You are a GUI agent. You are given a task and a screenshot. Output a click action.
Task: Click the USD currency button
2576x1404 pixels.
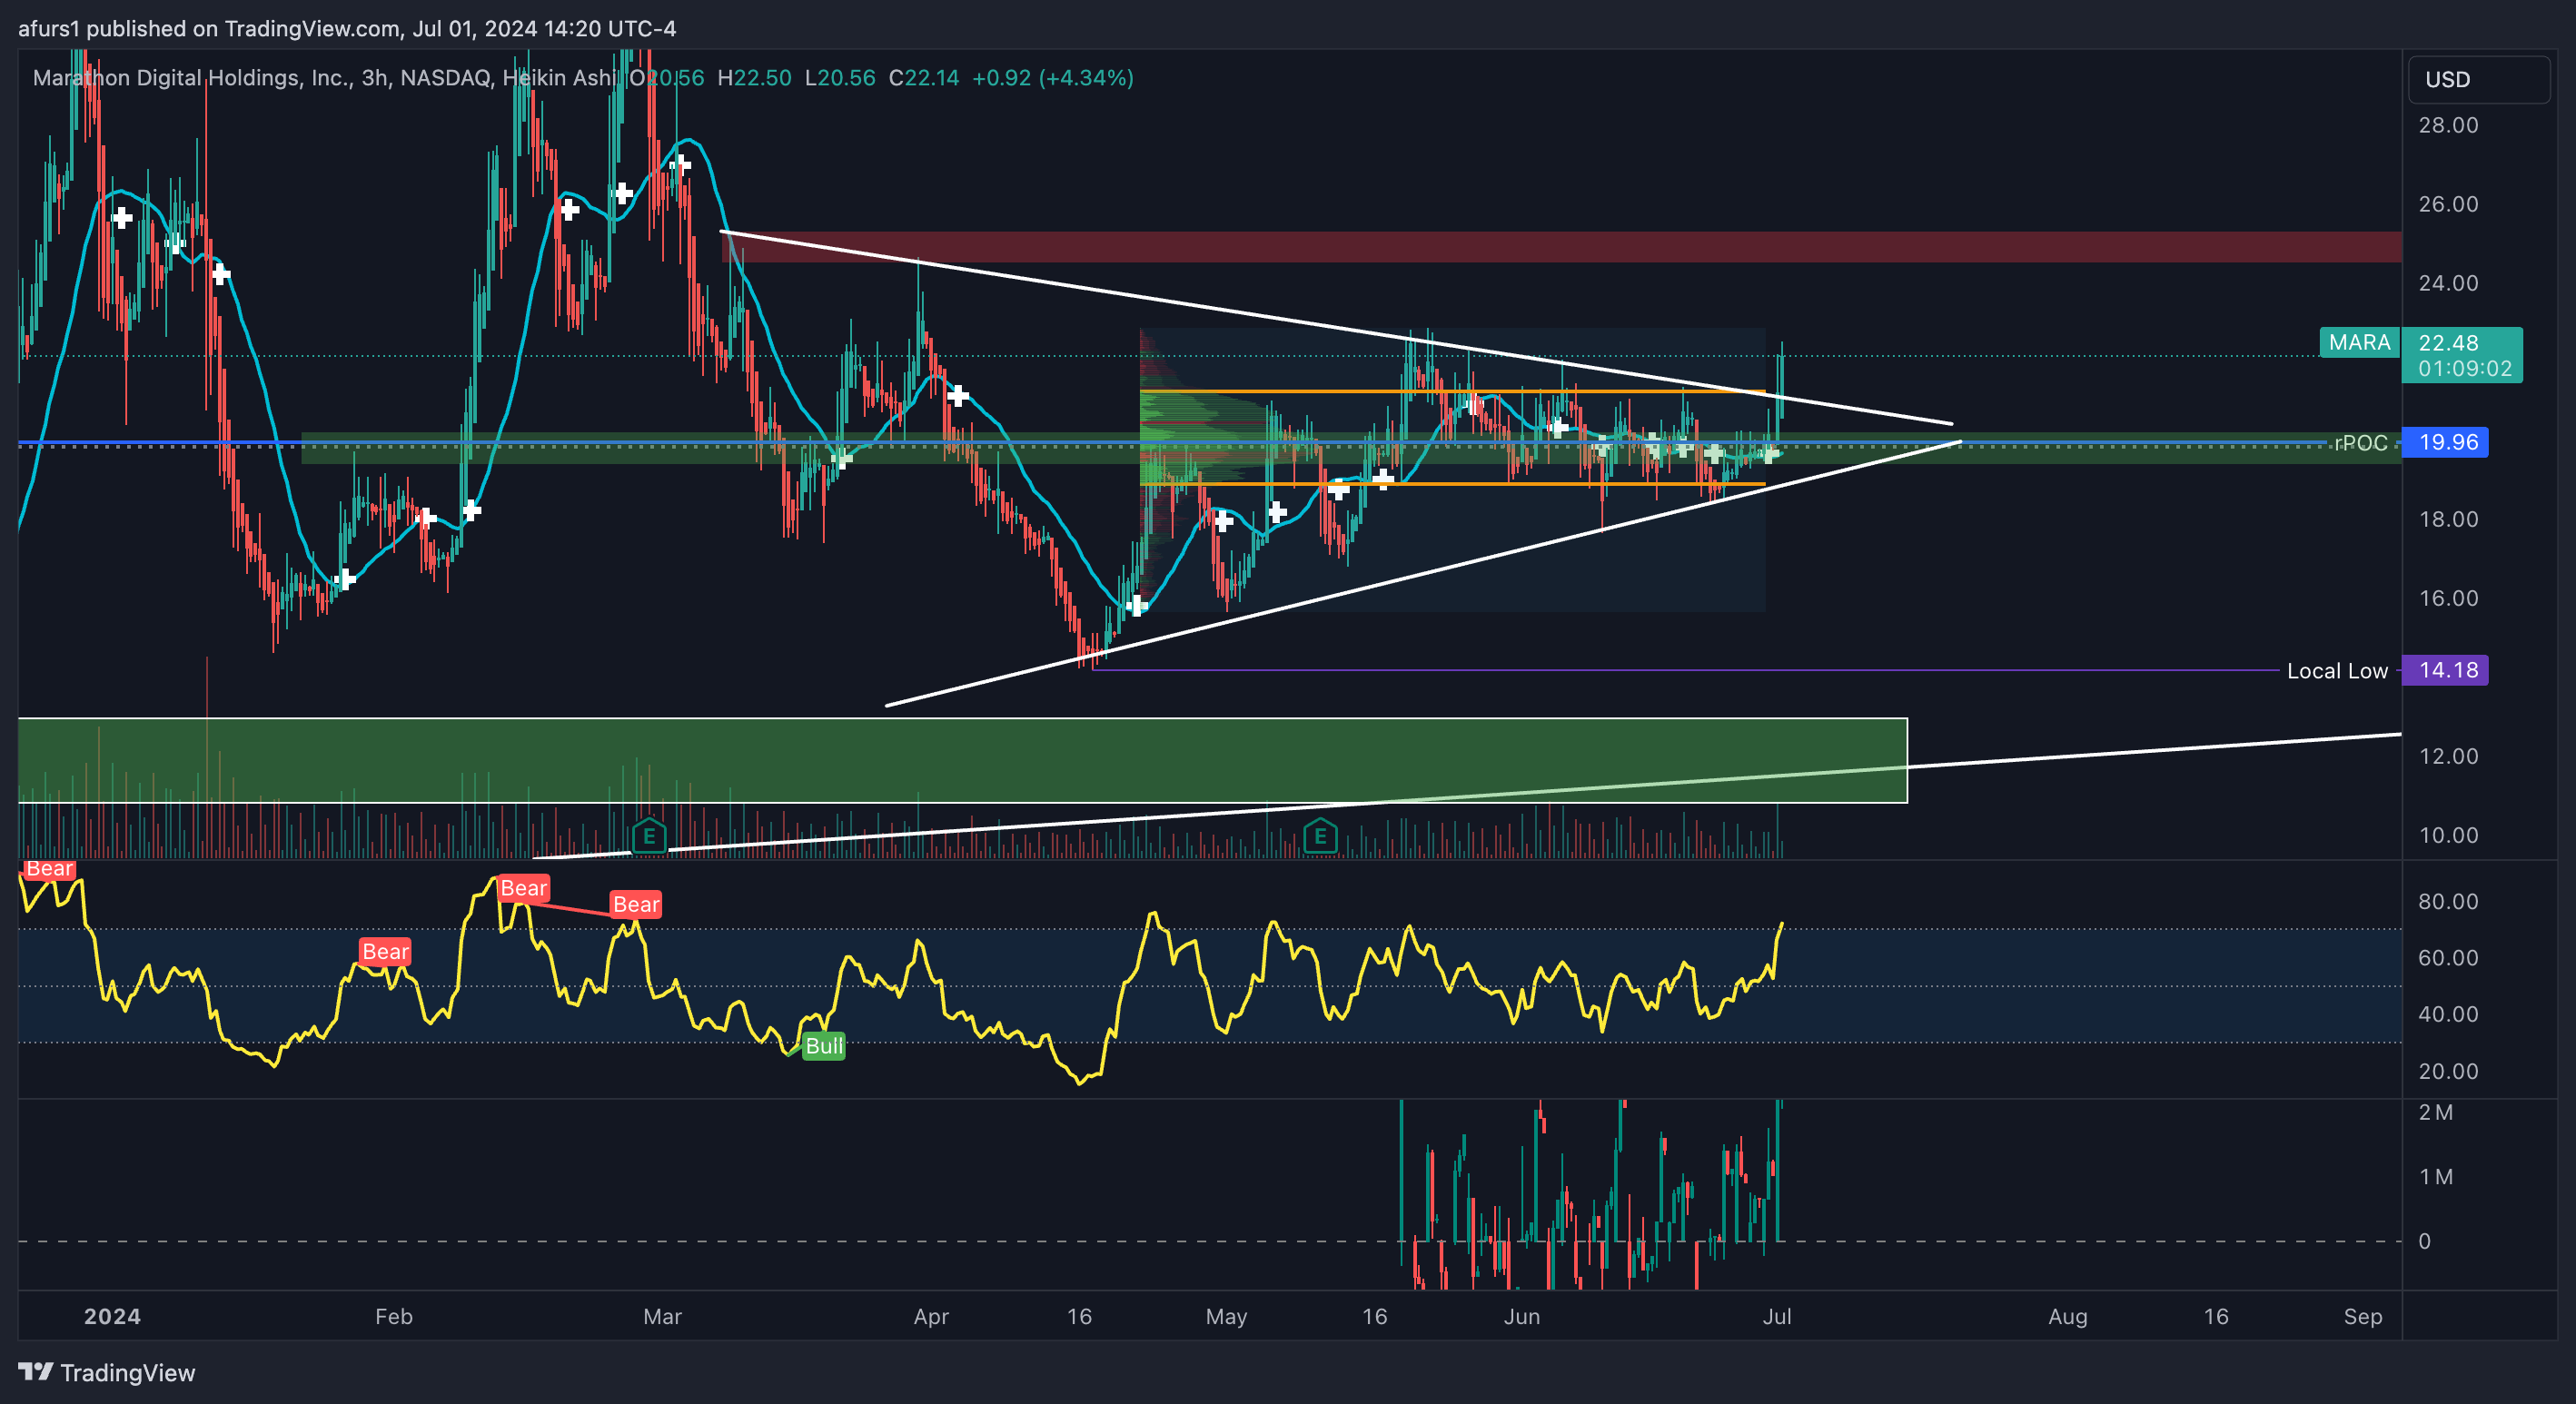[x=2479, y=80]
